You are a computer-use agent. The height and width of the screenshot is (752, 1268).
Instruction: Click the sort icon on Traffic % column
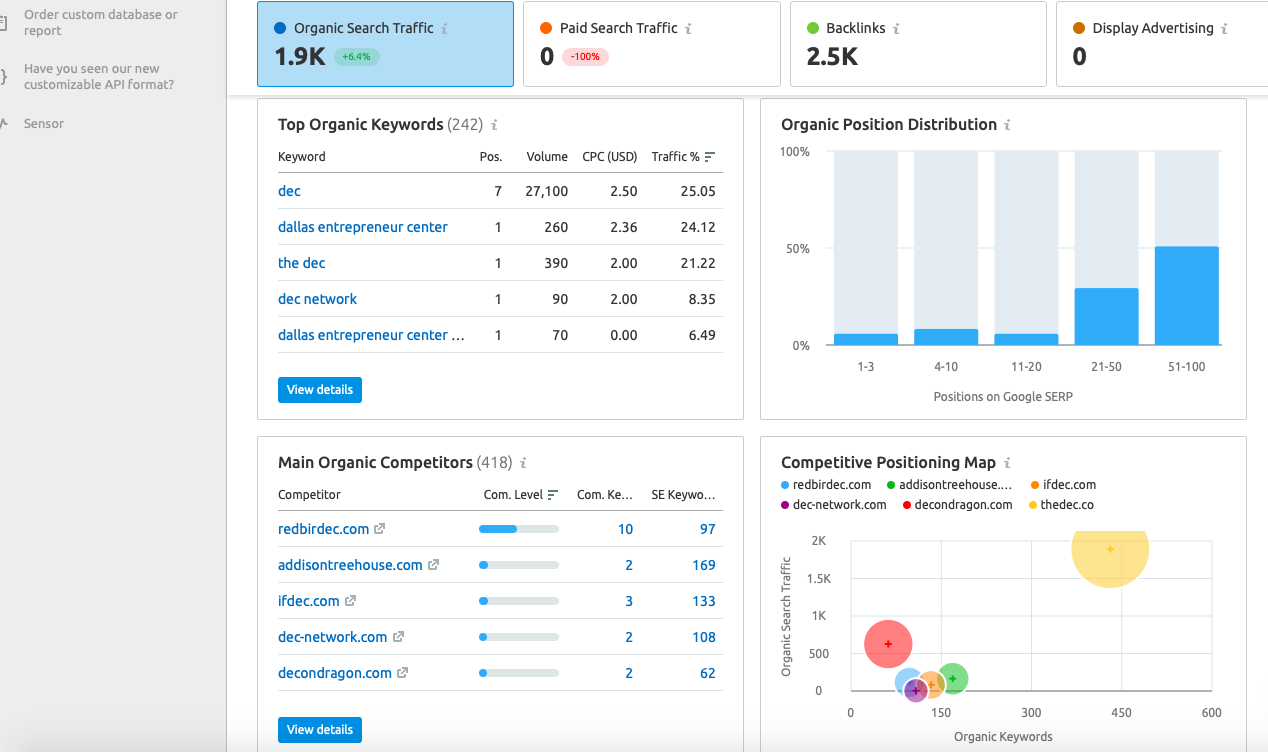(712, 156)
